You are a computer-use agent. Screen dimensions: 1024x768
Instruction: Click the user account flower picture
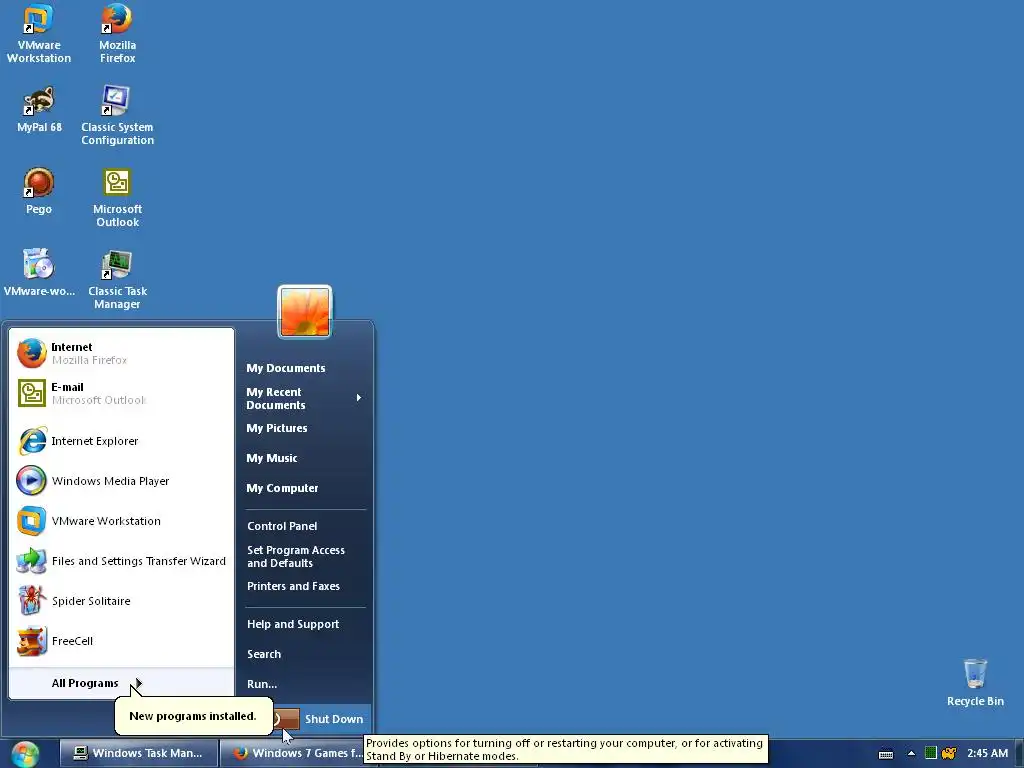[305, 312]
